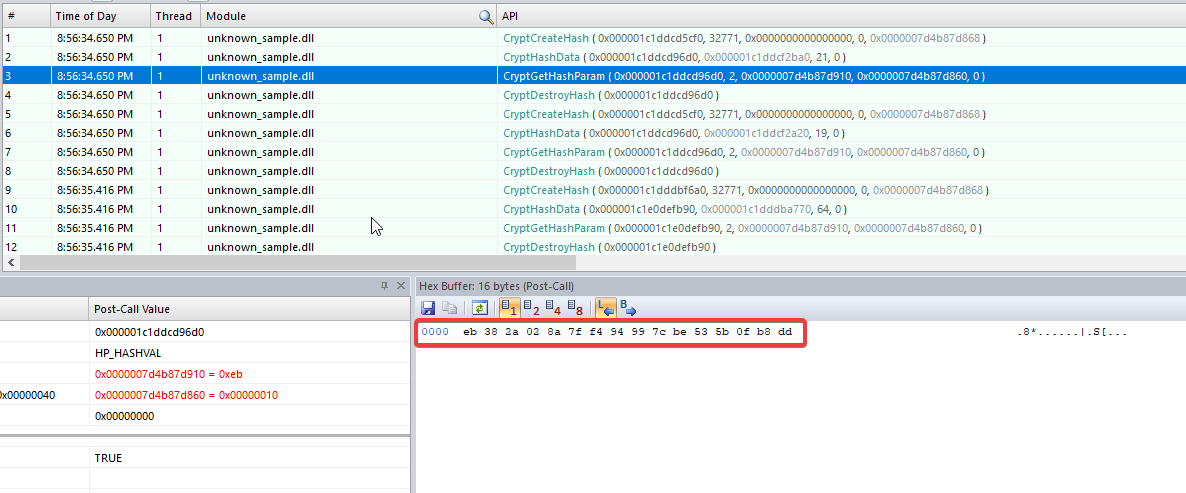Pin the parameters panel
Image resolution: width=1186 pixels, height=493 pixels.
384,286
